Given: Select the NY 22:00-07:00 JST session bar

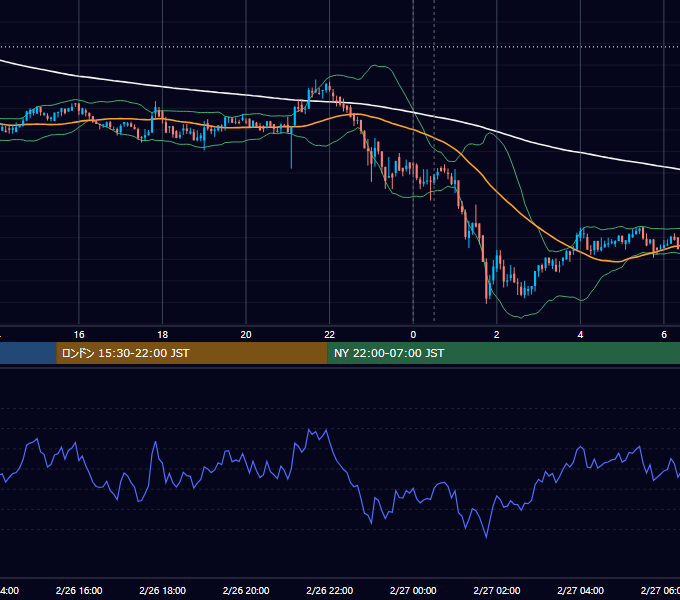Looking at the screenshot, I should click(503, 353).
